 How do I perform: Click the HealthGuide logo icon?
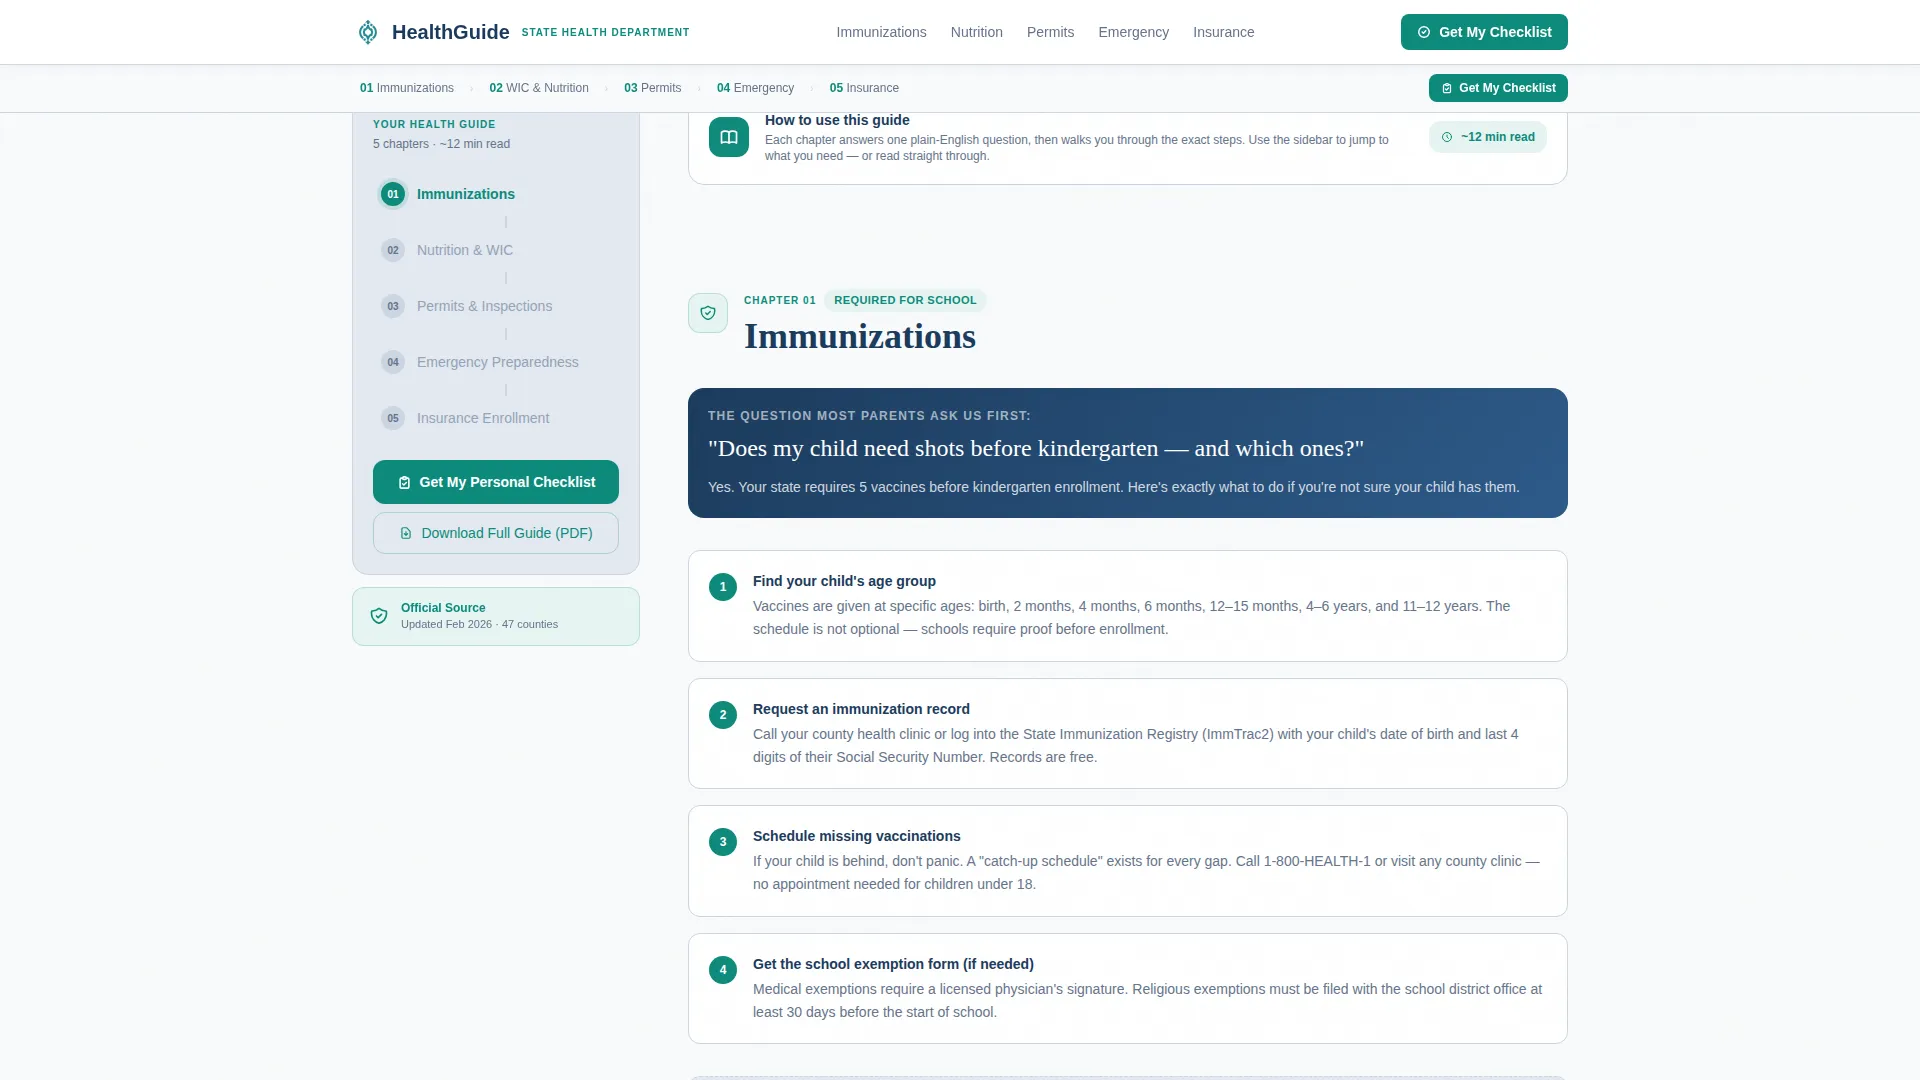[368, 32]
